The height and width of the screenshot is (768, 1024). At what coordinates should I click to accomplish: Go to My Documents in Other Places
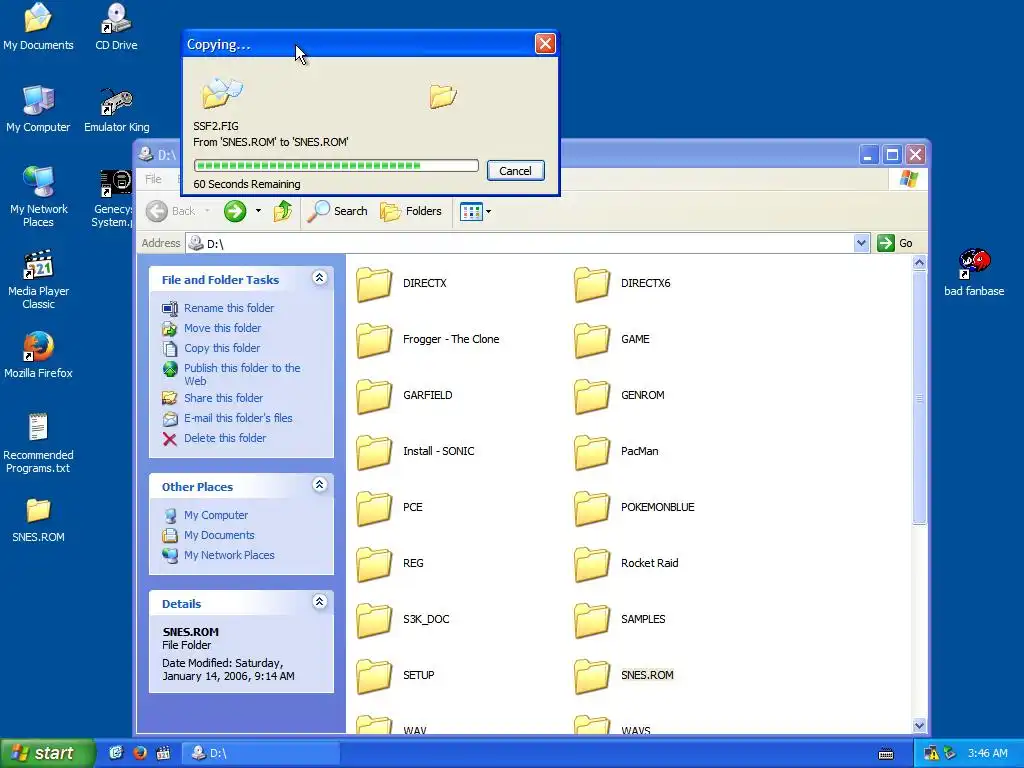(x=208, y=536)
